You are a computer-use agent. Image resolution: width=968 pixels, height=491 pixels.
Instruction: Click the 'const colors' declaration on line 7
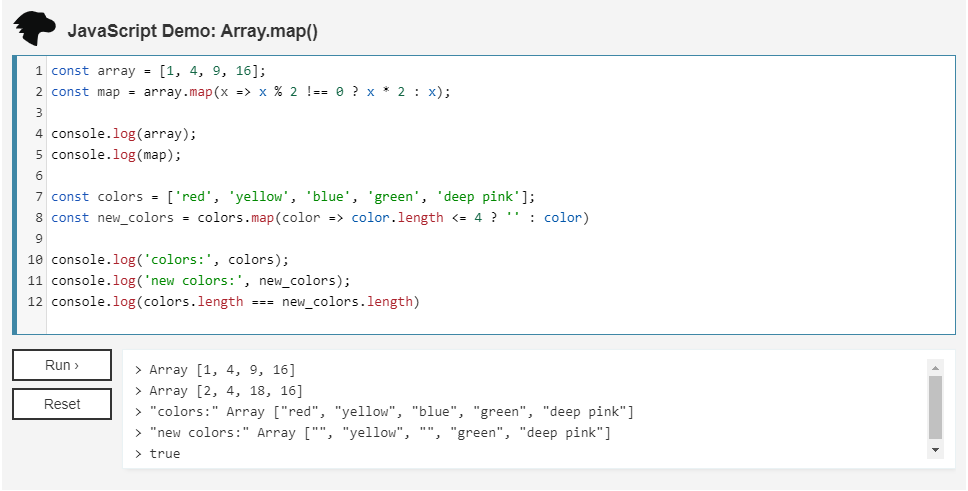point(293,197)
